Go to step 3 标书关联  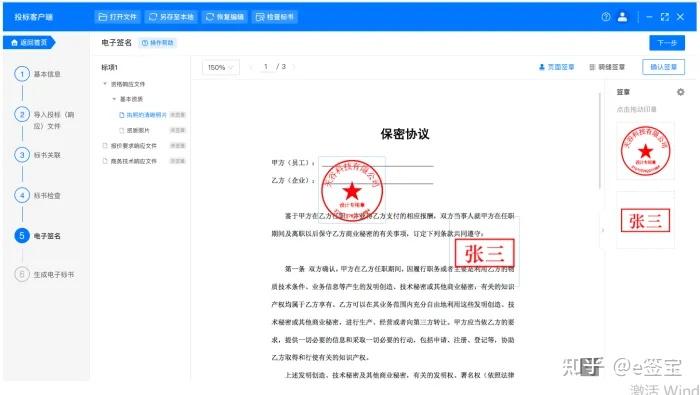[x=38, y=155]
